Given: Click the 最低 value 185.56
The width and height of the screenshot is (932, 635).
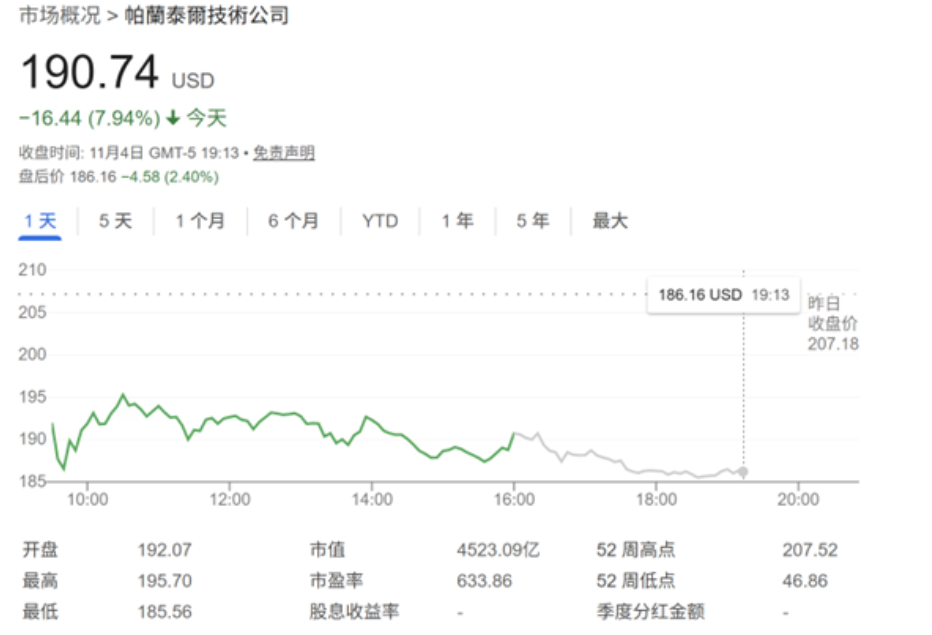Looking at the screenshot, I should click(165, 612).
